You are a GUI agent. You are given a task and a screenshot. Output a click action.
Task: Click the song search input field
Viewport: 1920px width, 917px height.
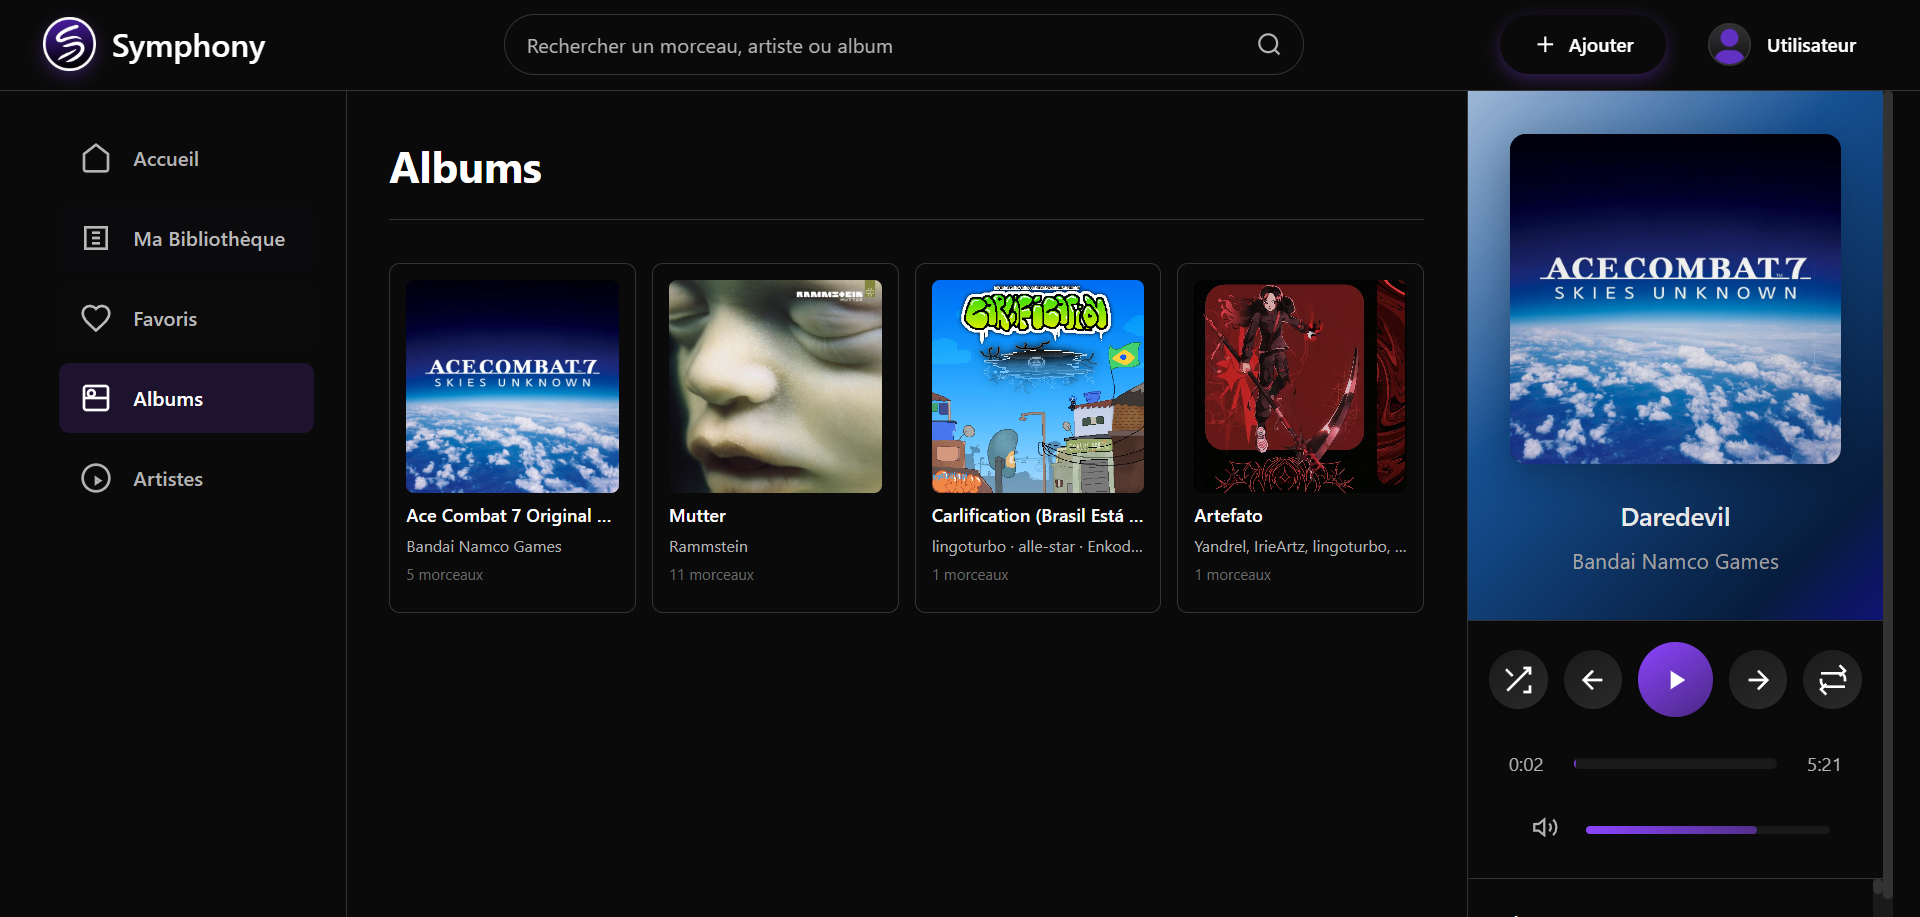(x=880, y=46)
